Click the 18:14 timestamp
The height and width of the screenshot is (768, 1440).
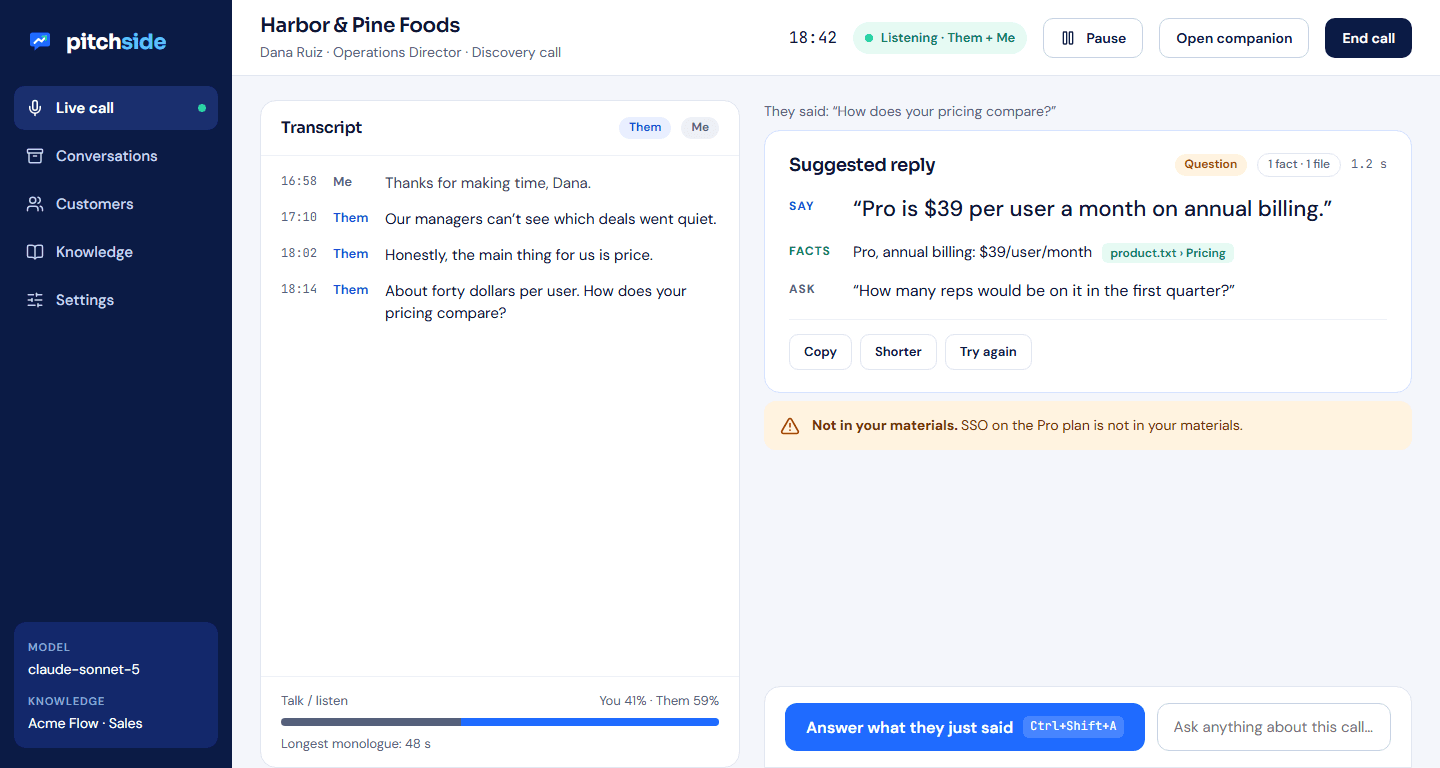pos(299,290)
